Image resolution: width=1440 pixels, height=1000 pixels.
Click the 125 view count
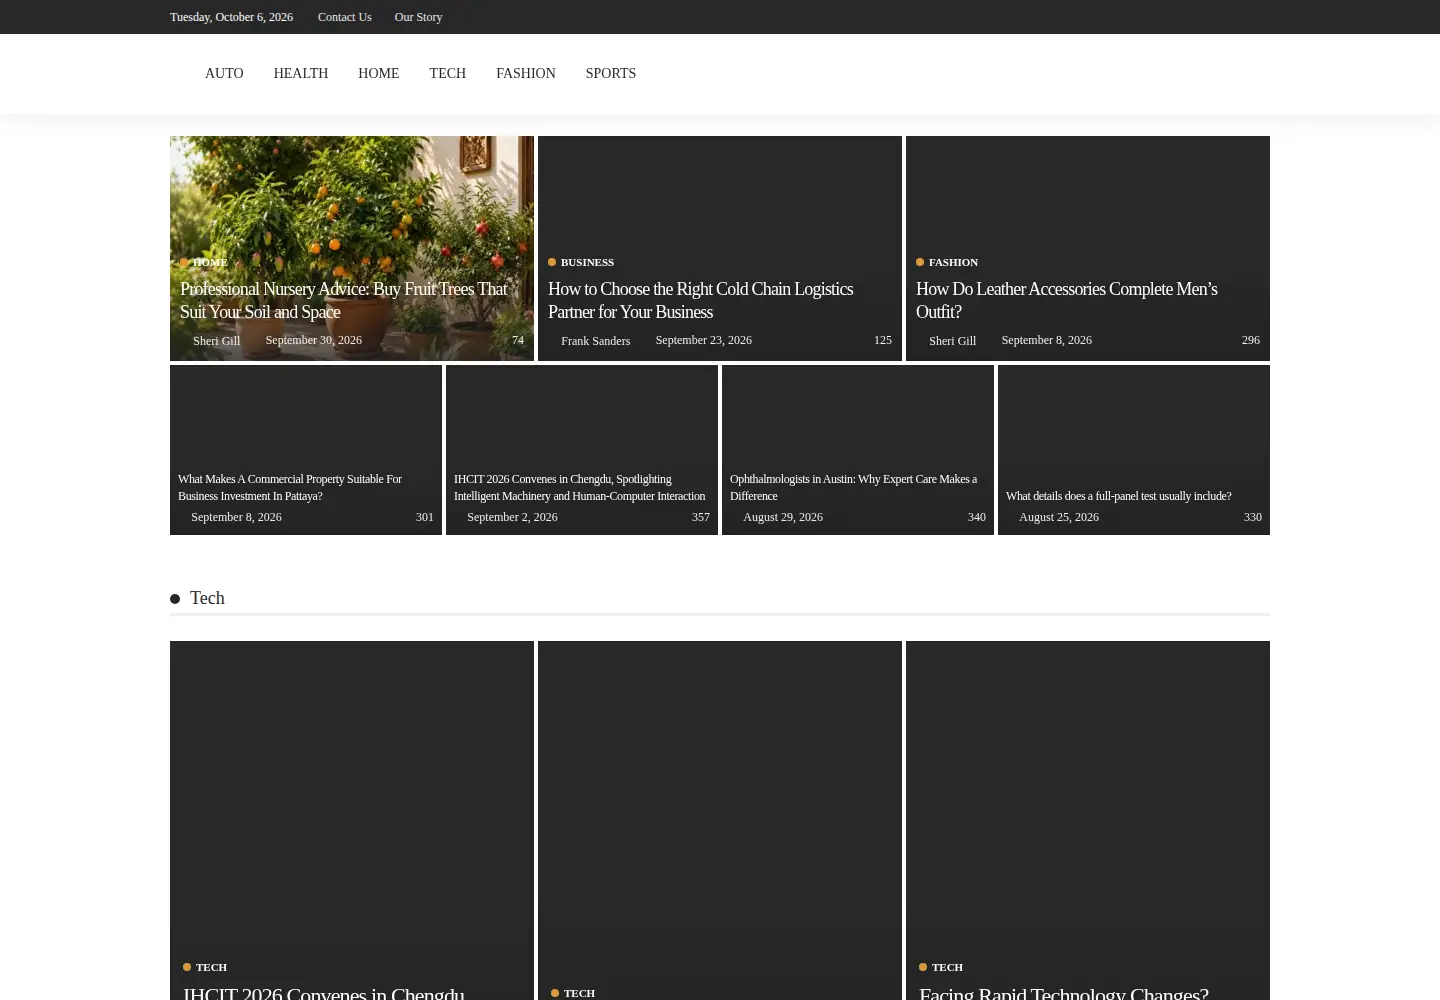pos(882,340)
